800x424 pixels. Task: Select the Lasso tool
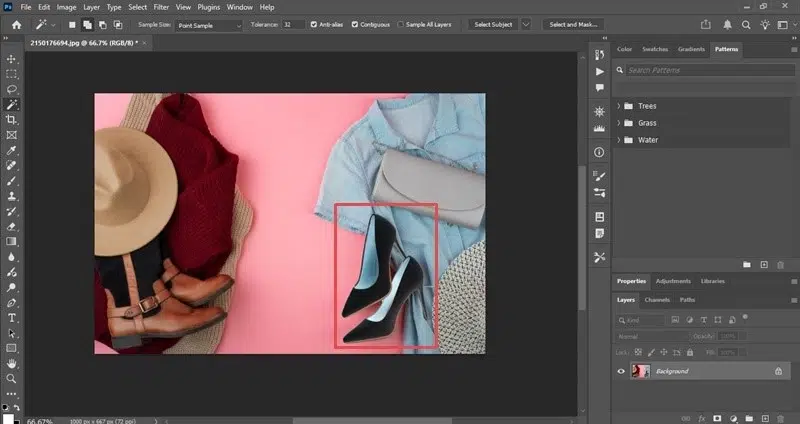coord(11,90)
